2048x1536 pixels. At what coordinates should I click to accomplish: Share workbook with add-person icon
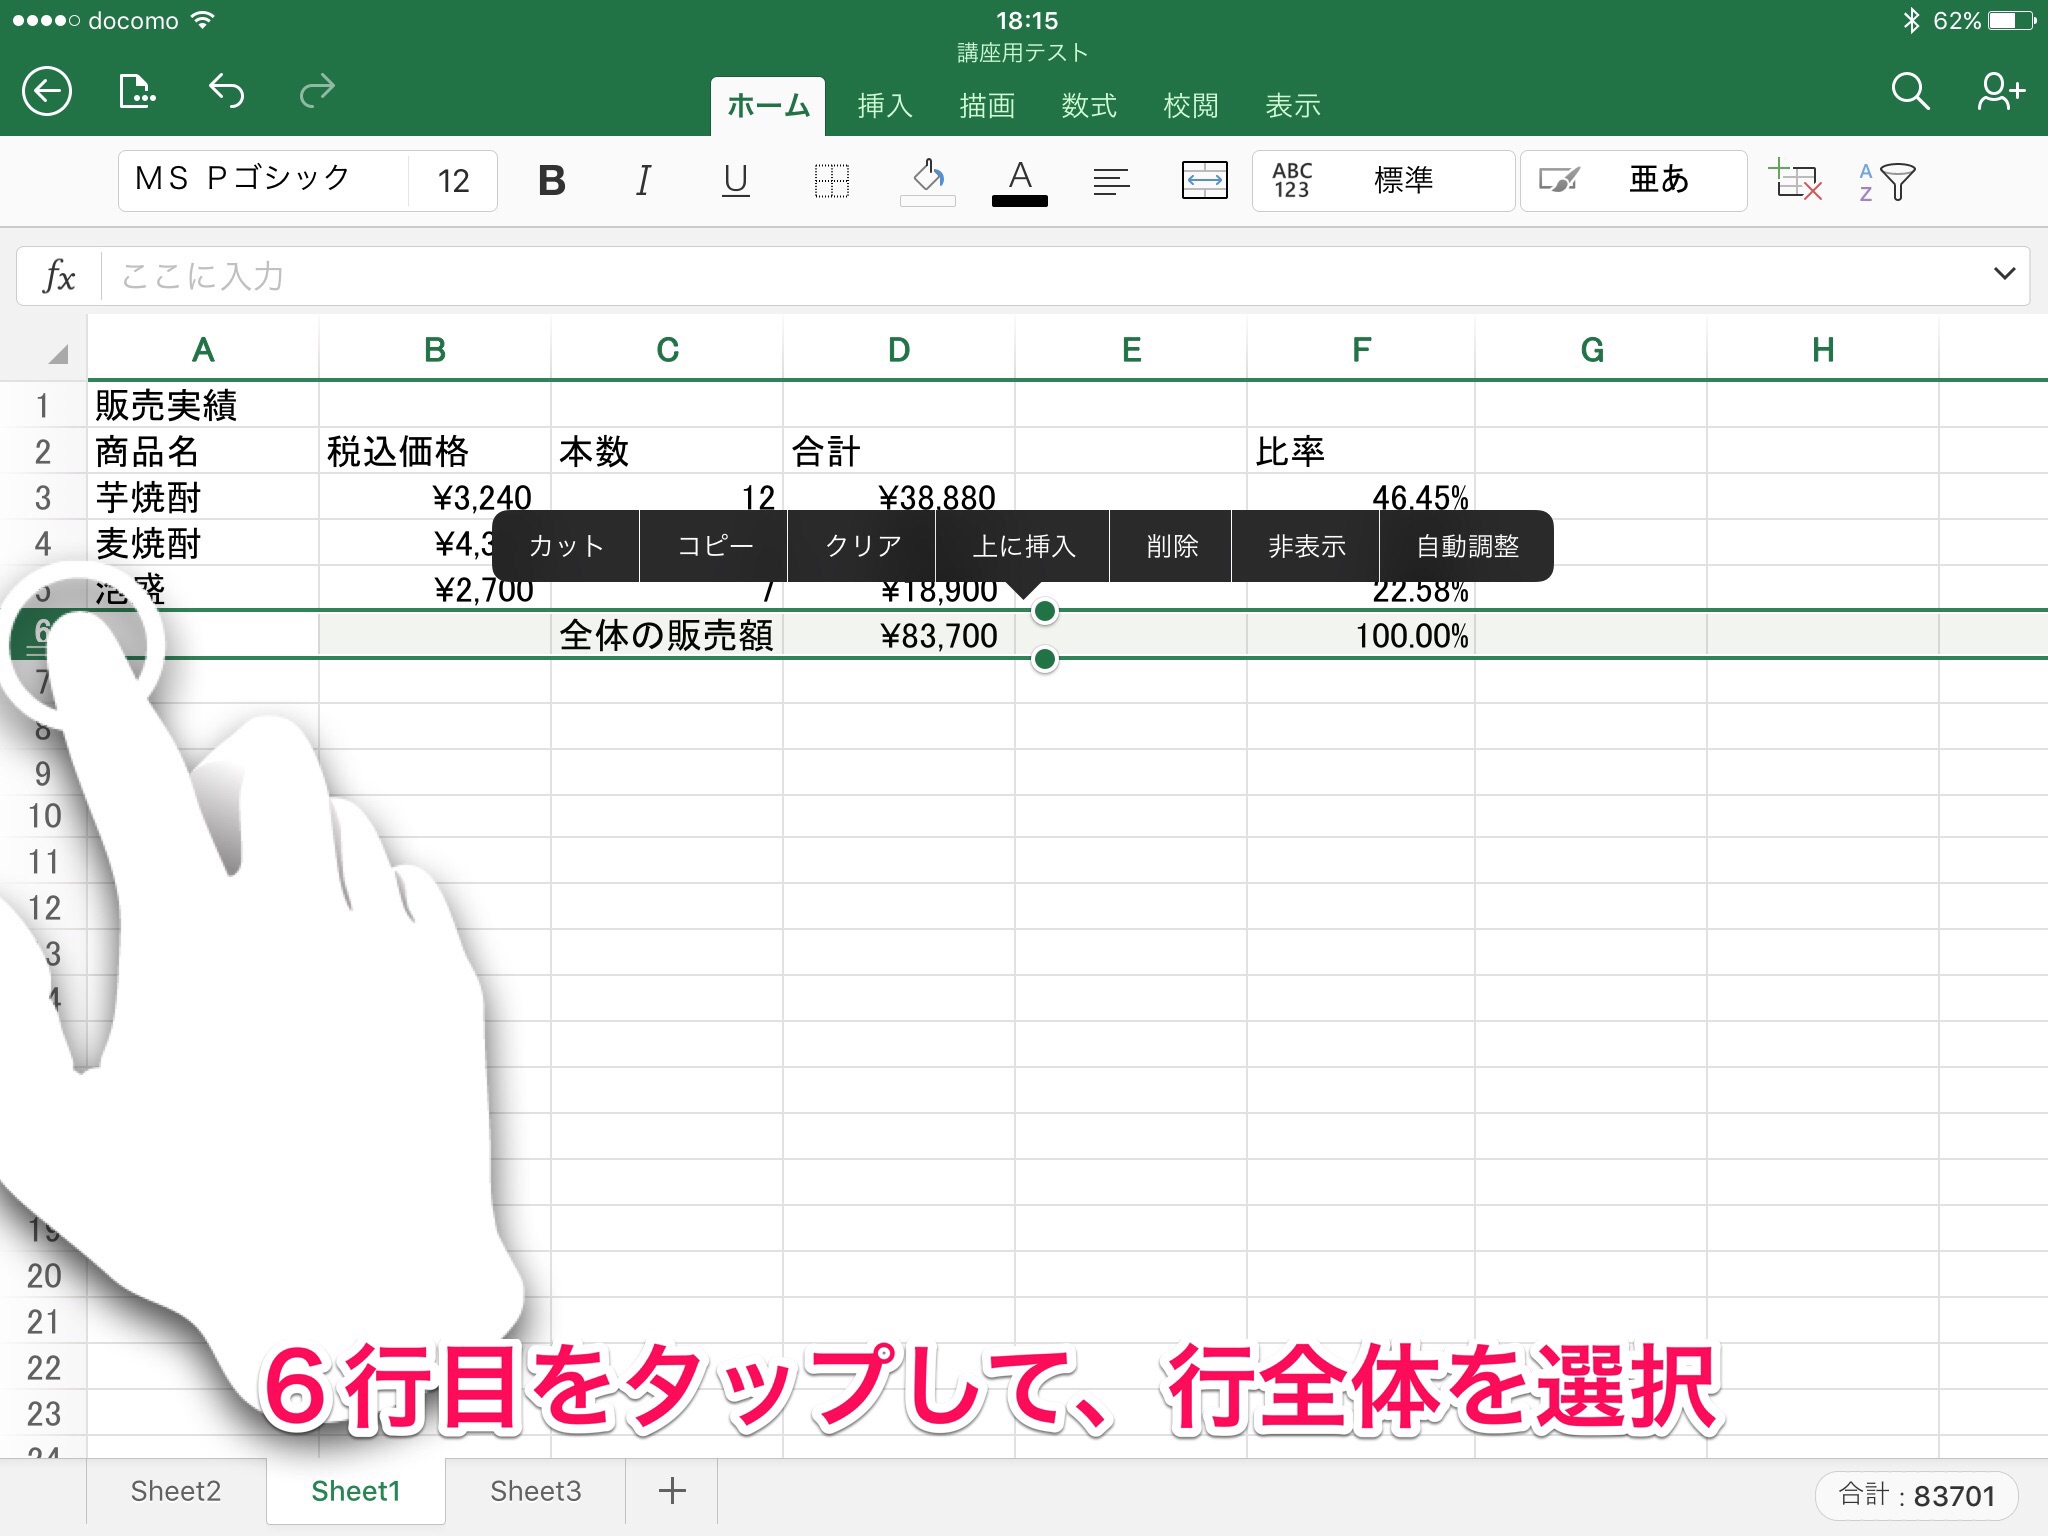[2000, 92]
